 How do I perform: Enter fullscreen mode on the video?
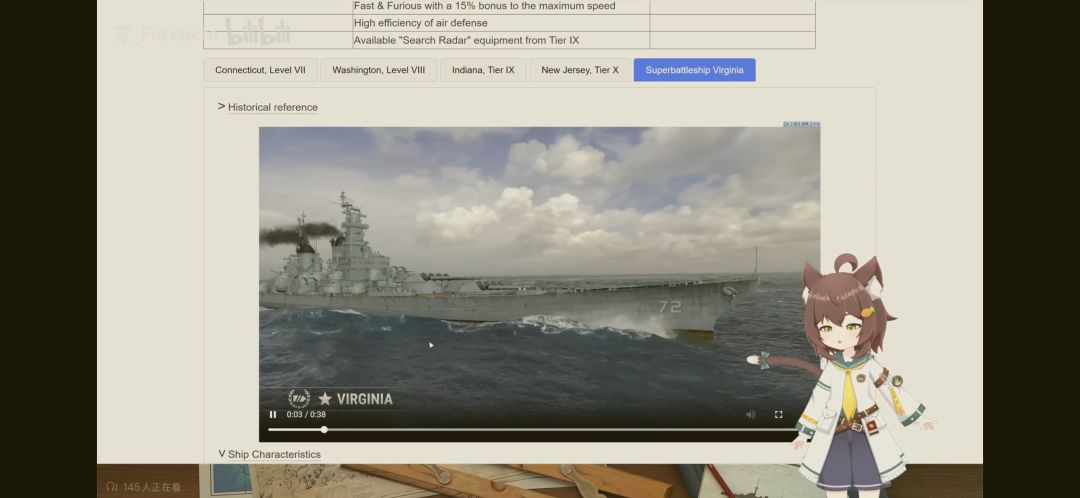click(778, 415)
